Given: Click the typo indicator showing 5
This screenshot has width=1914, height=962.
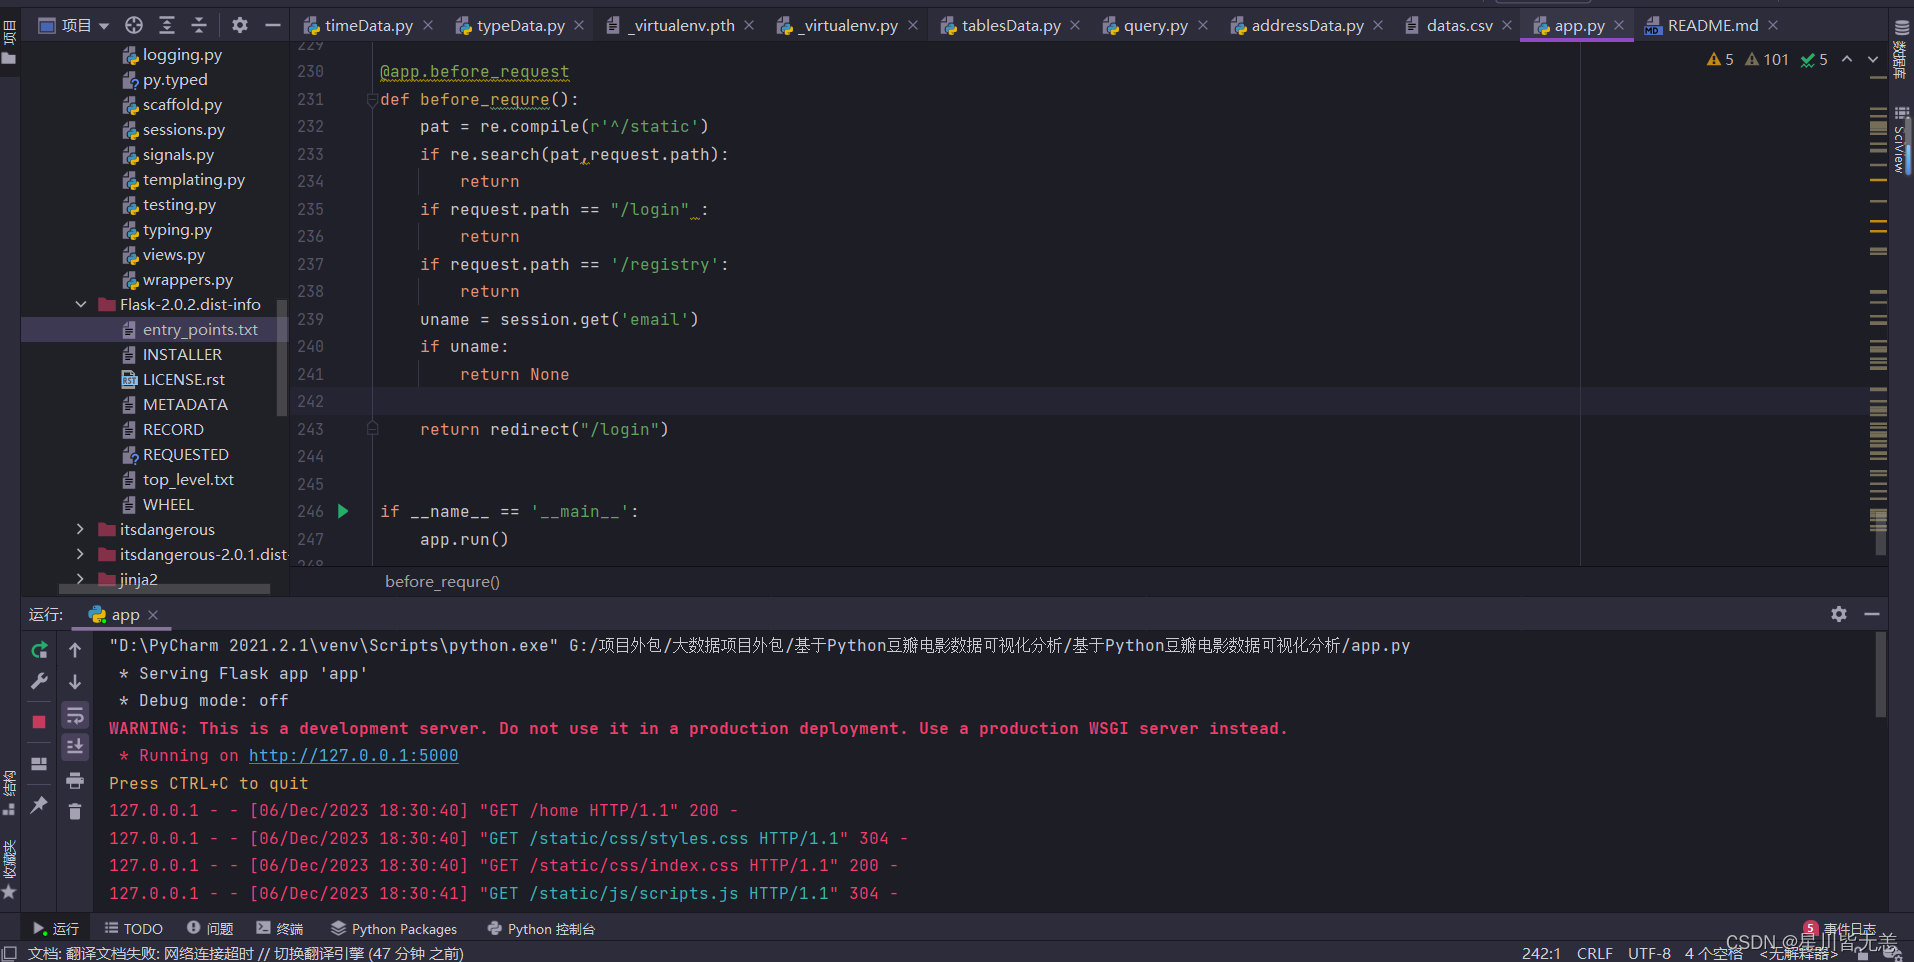Looking at the screenshot, I should pyautogui.click(x=1814, y=60).
